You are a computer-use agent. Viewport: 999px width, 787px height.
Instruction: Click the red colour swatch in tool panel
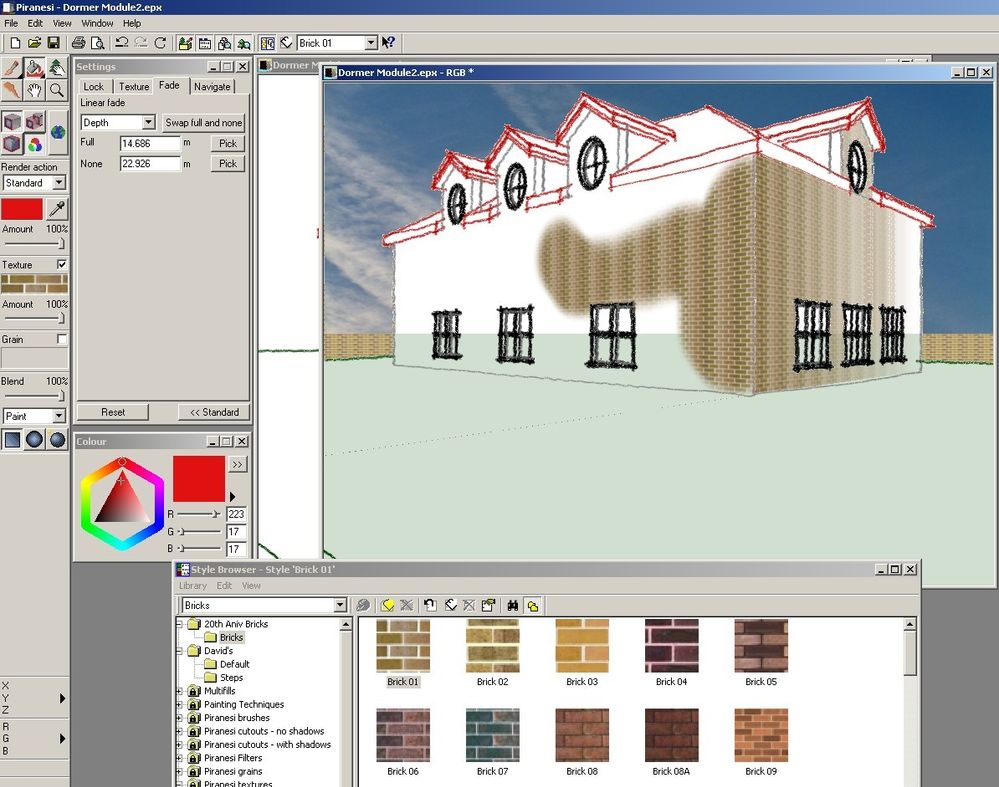pyautogui.click(x=22, y=209)
